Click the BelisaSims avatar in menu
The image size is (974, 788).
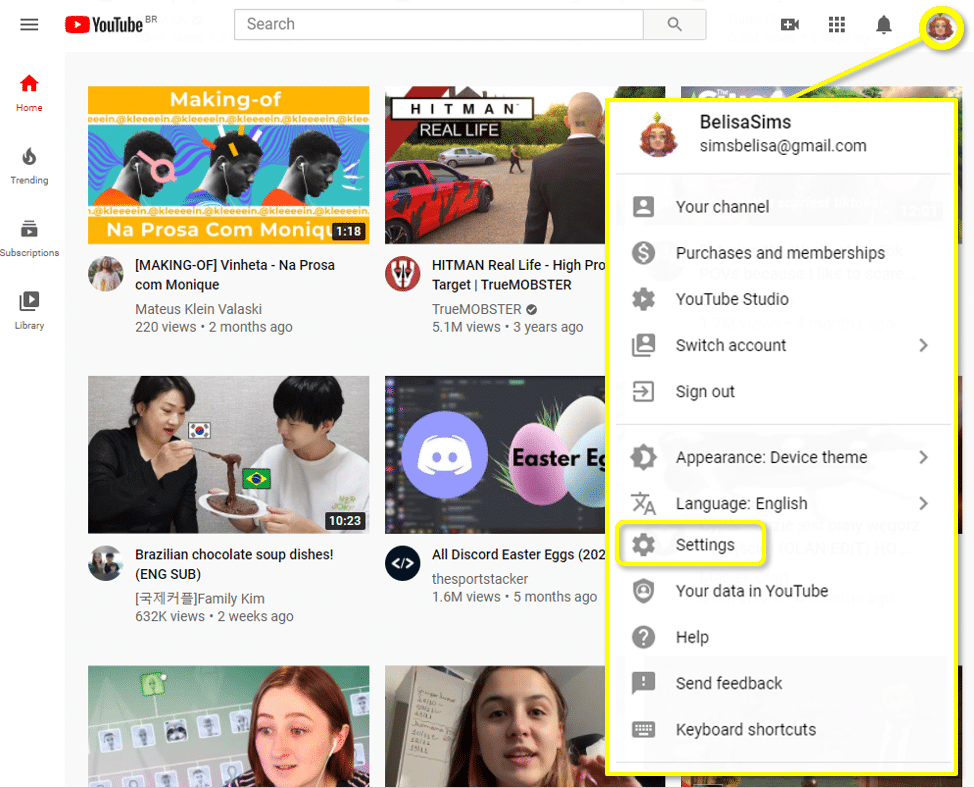click(x=658, y=134)
